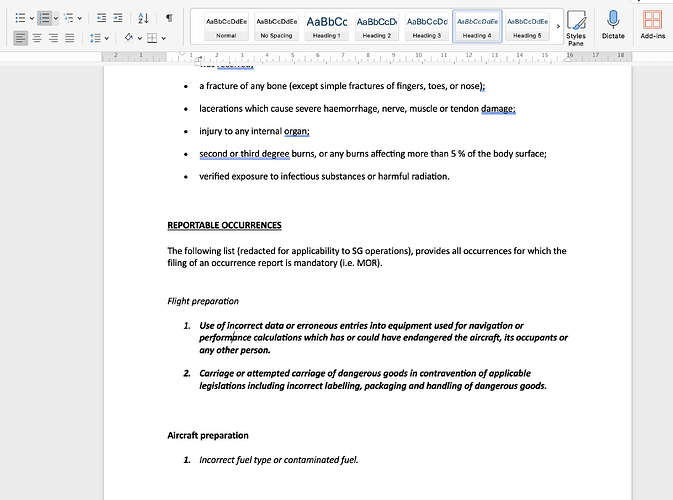Click 'a fracture of any bone' bullet
The image size is (673, 500).
(x=342, y=86)
